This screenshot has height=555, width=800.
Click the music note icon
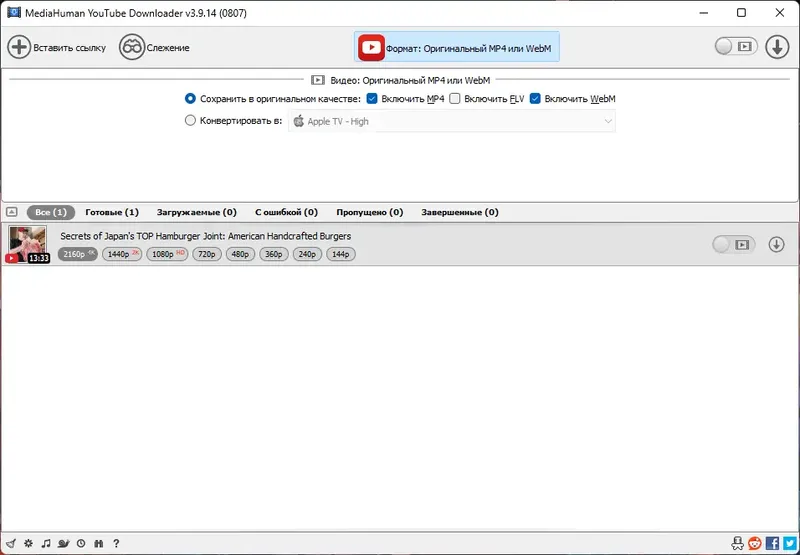[46, 543]
